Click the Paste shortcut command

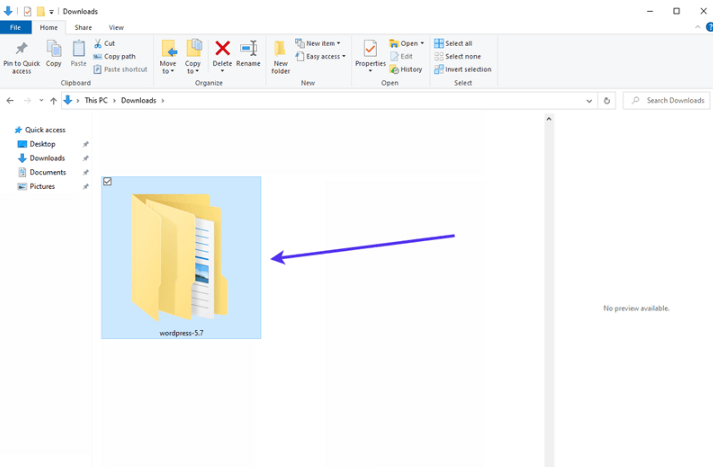121,69
